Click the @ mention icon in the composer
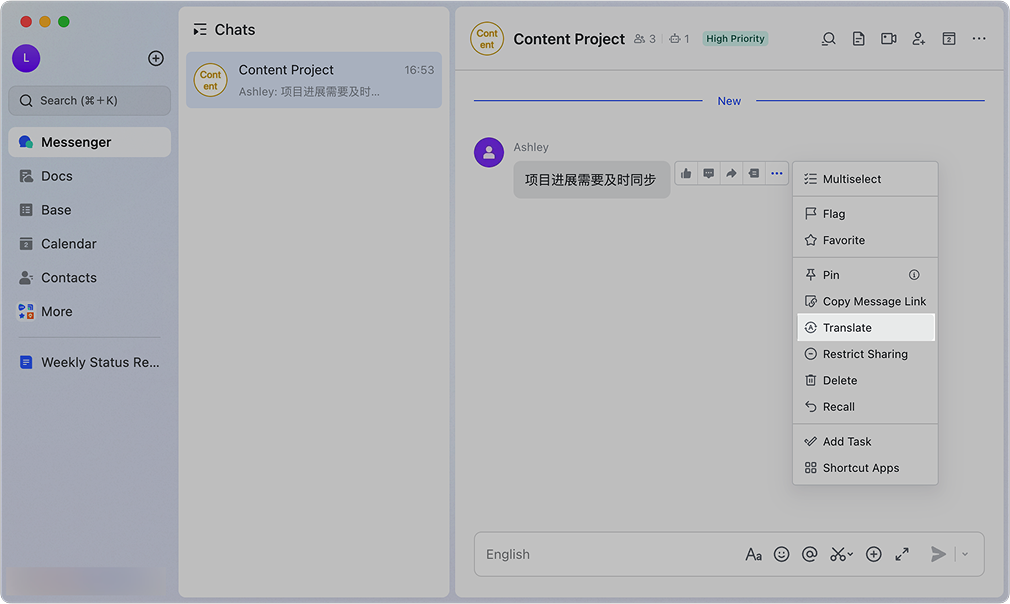The height and width of the screenshot is (604, 1010). [x=810, y=554]
